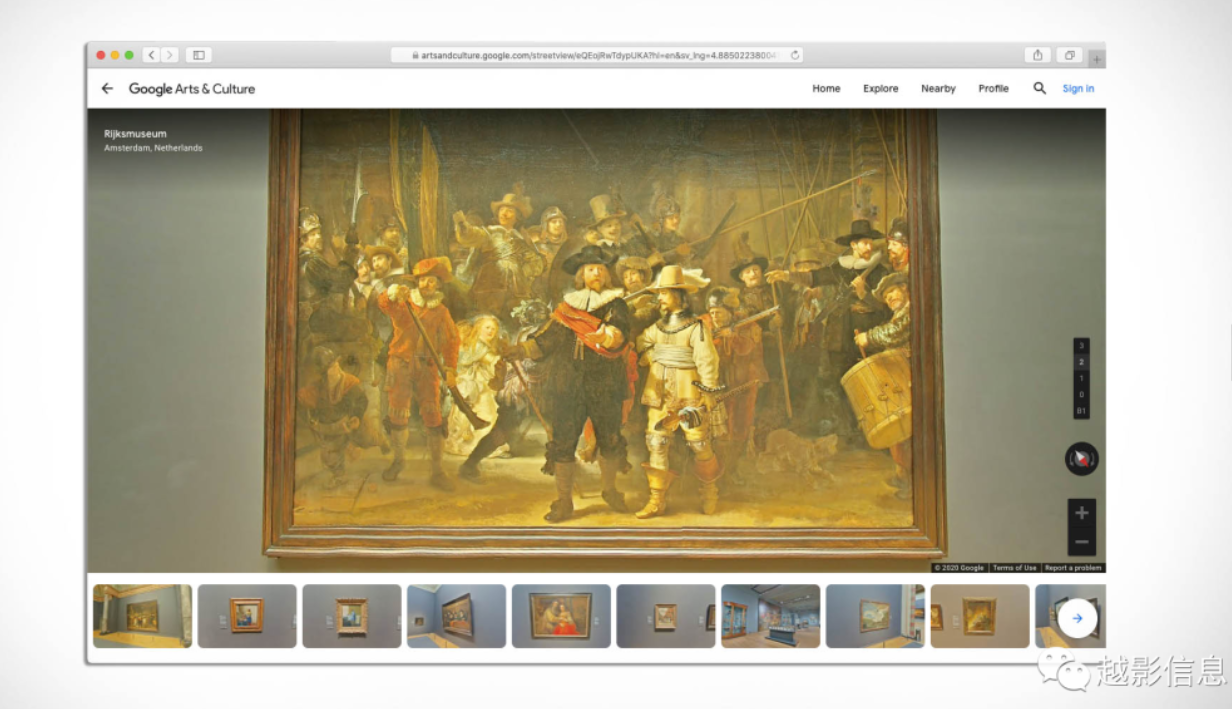Click the blue next arrow on thumbnail strip
This screenshot has height=709, width=1232.
pyautogui.click(x=1077, y=618)
